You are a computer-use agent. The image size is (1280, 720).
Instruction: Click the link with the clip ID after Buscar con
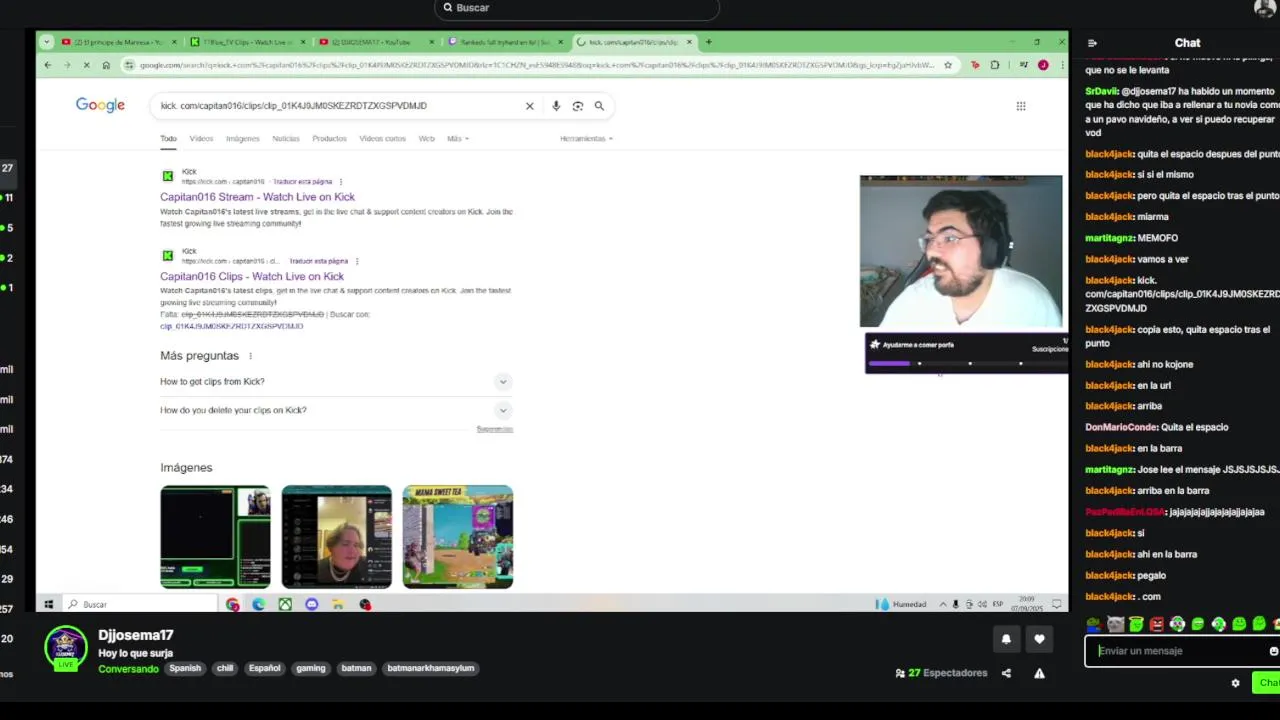tap(231, 326)
